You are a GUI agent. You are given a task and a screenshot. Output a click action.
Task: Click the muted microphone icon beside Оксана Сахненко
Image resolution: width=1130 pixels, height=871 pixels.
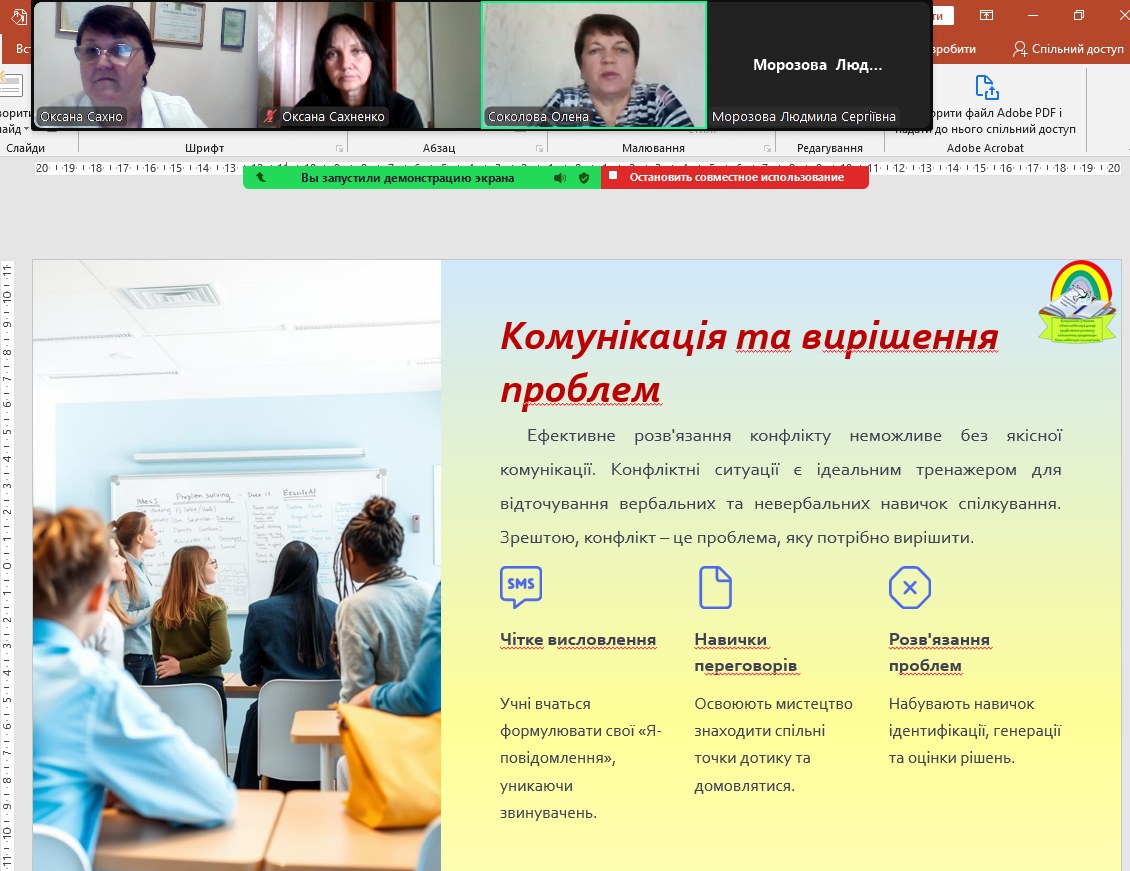(269, 117)
